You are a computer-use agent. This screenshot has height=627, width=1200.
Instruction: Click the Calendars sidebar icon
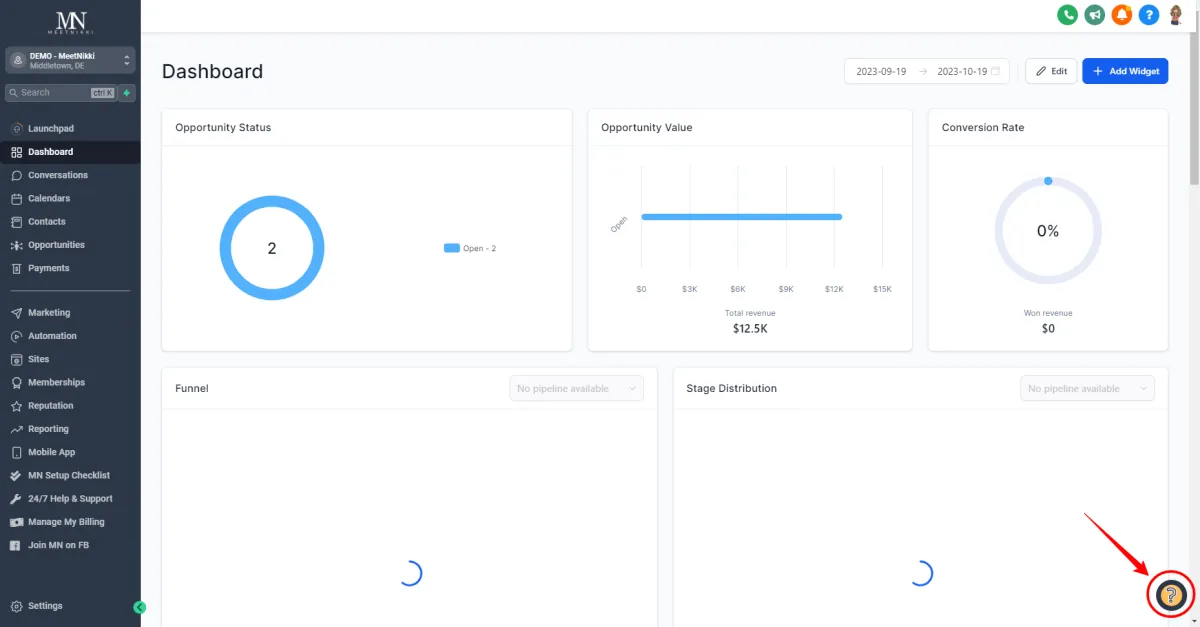(x=17, y=198)
